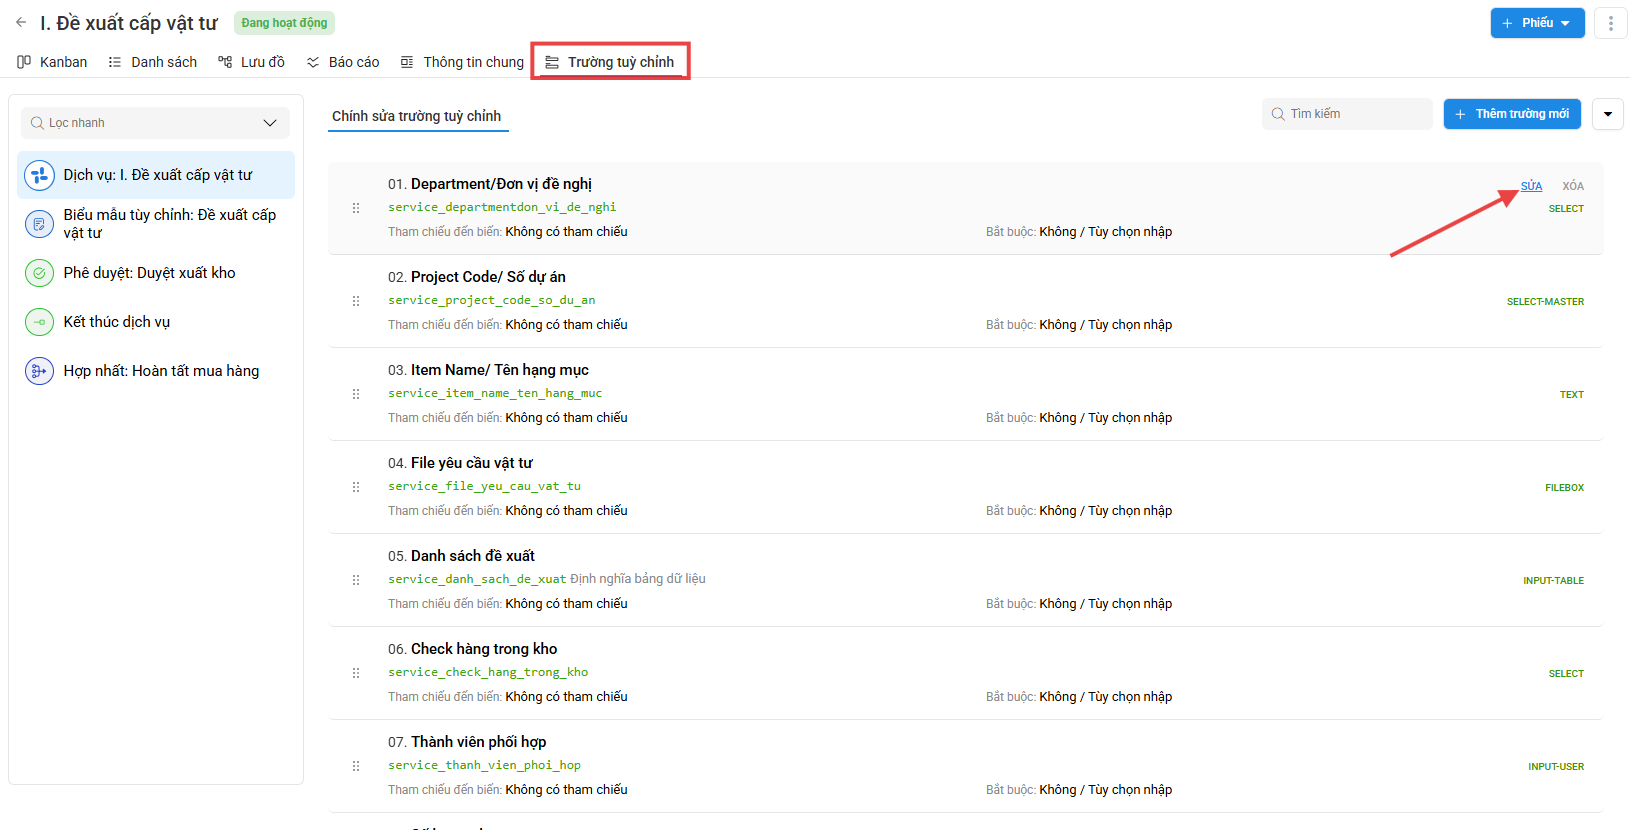Click drag handle of Department/Đơn vị đề nghị
Image resolution: width=1630 pixels, height=839 pixels.
point(356,208)
